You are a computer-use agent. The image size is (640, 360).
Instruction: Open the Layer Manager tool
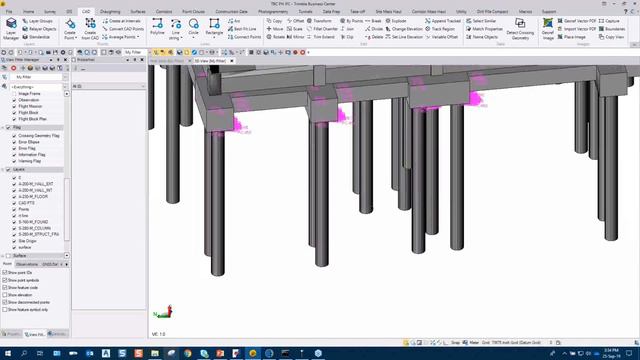(11, 29)
